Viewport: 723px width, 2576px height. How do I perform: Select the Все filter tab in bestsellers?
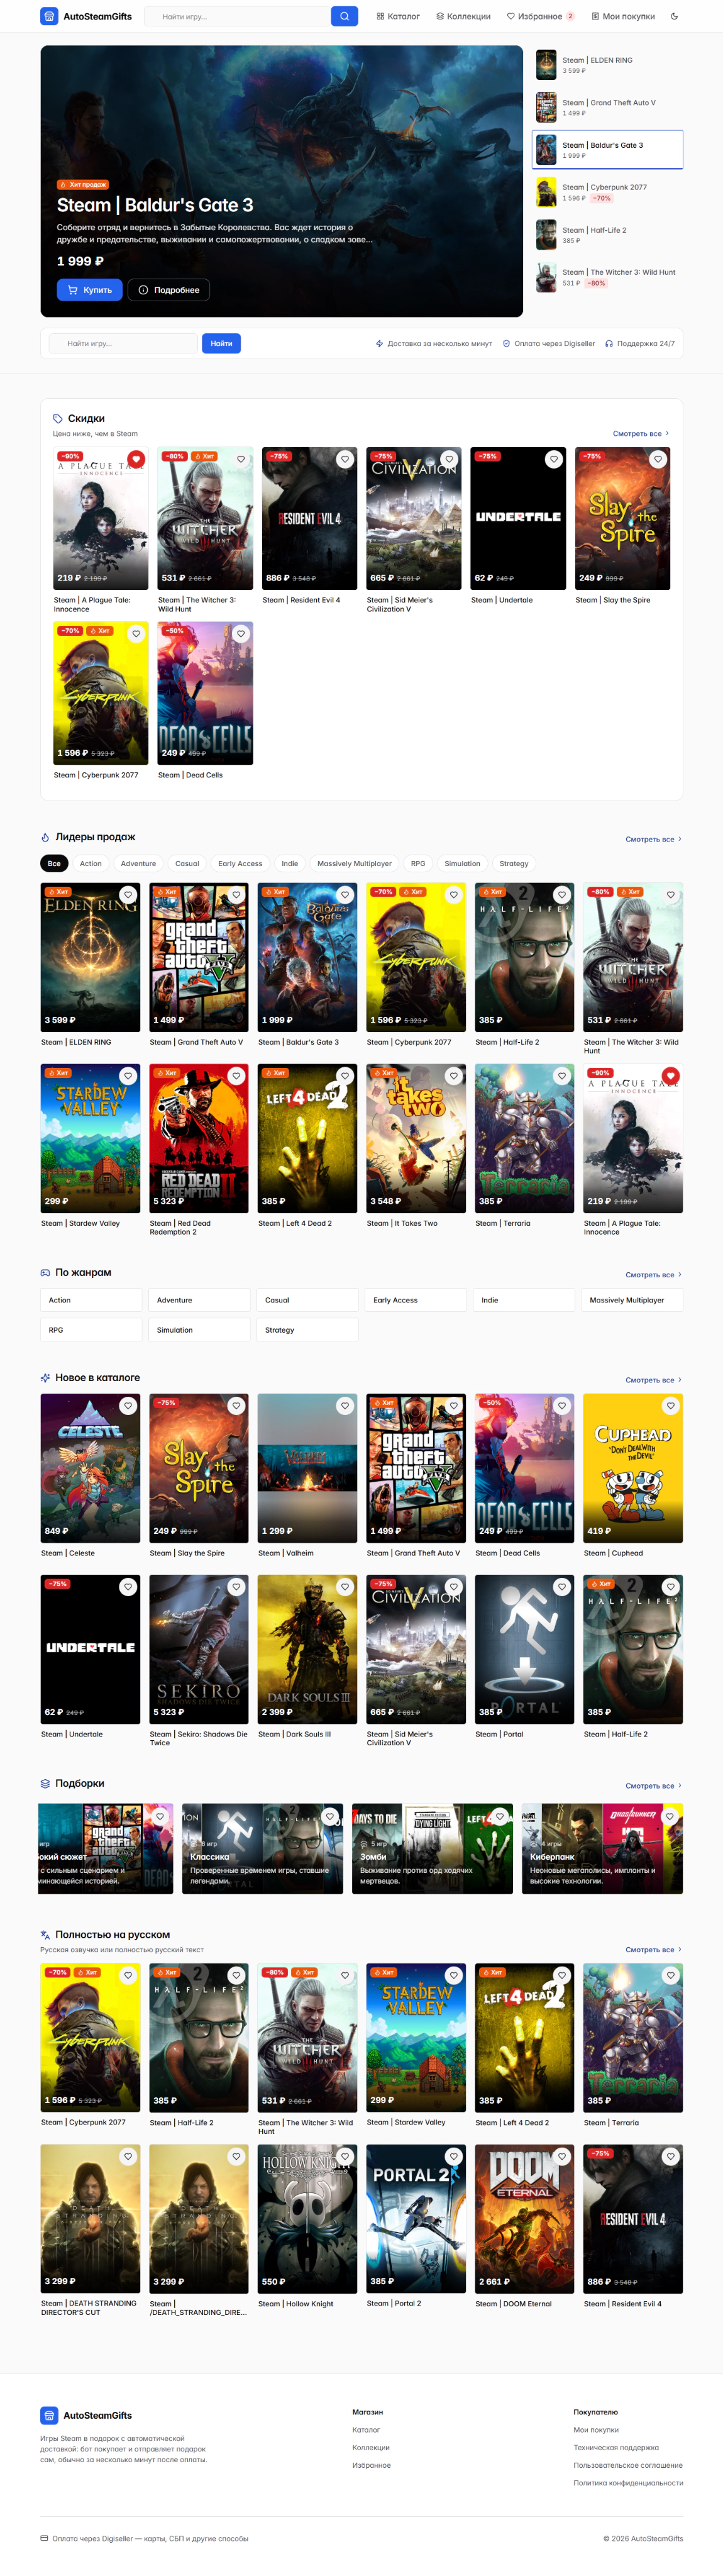coord(54,863)
